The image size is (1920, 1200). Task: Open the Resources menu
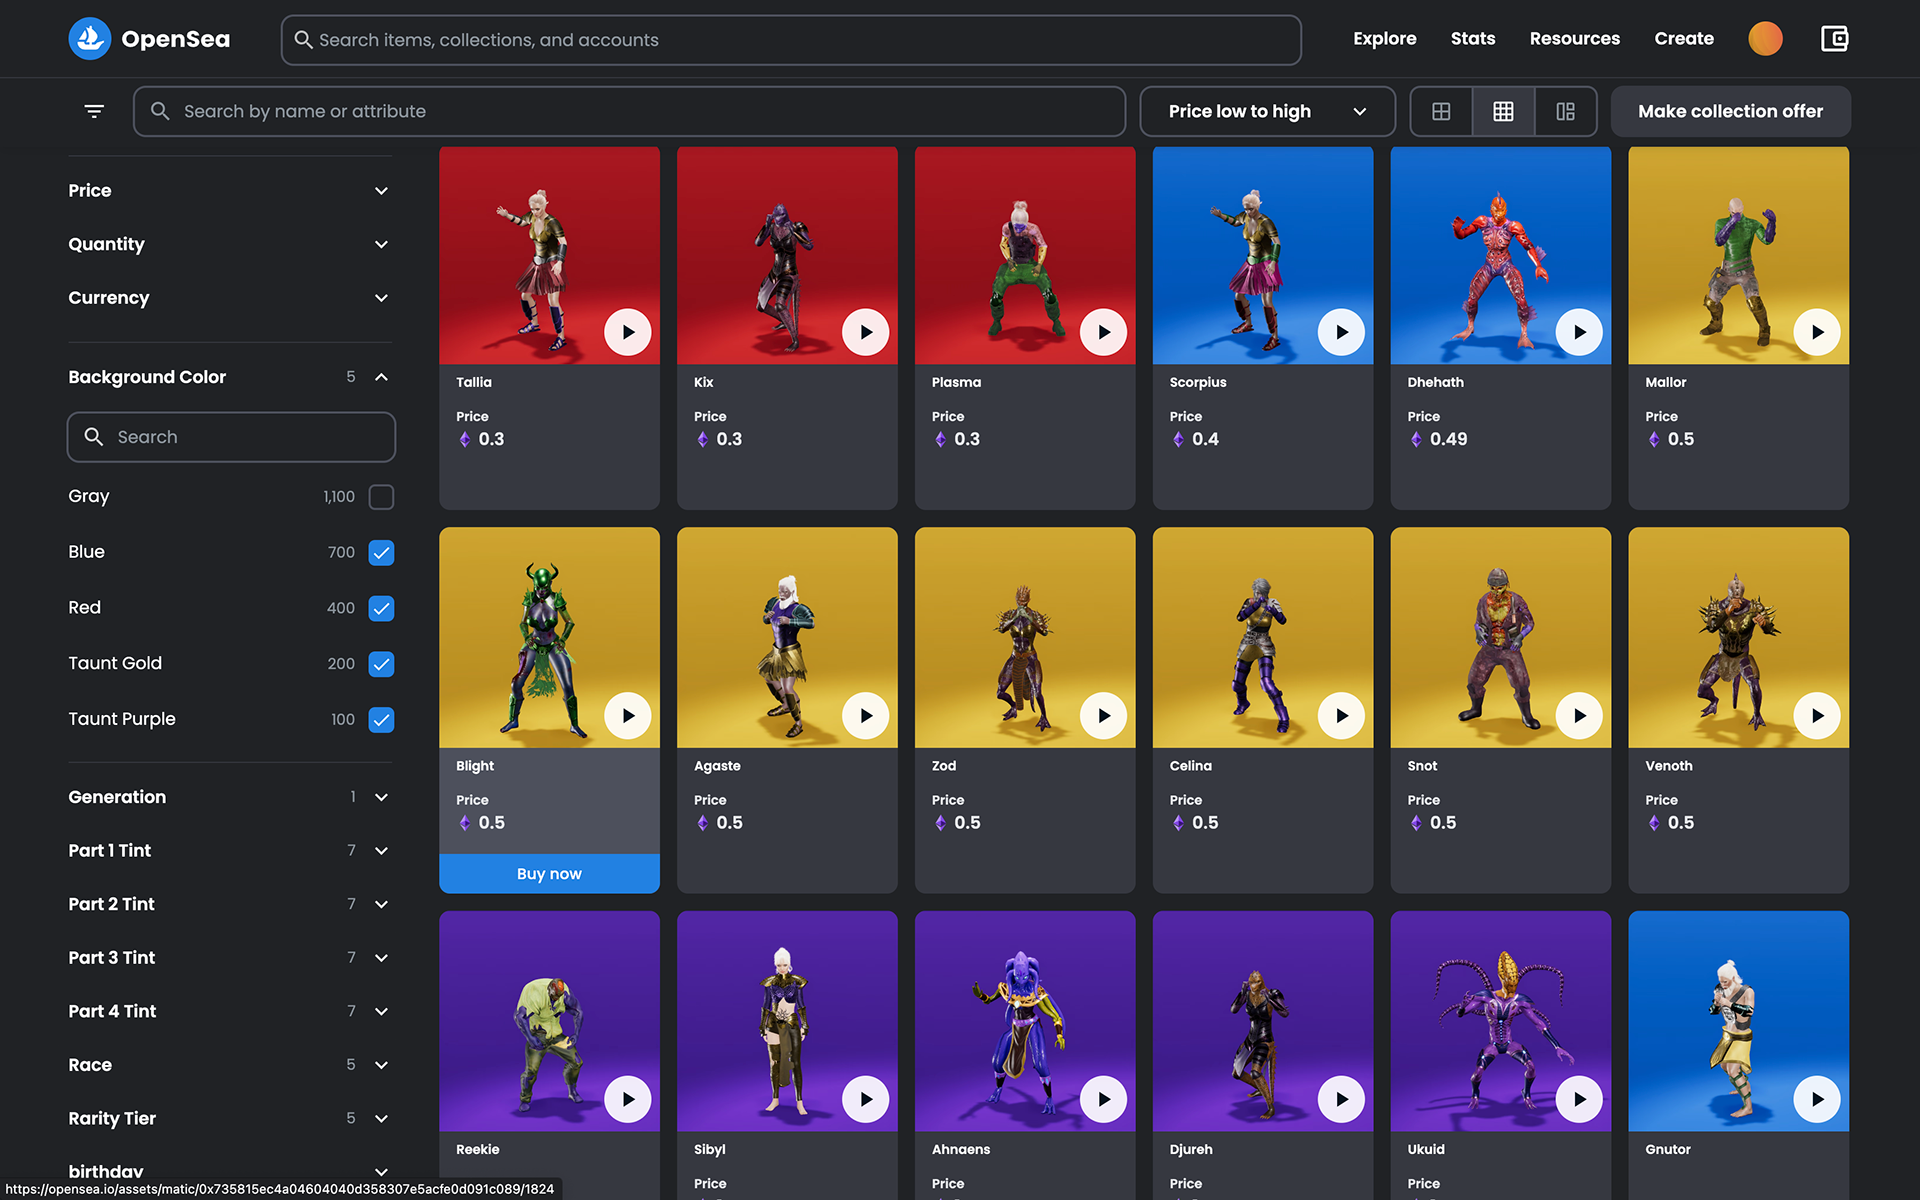coord(1574,39)
